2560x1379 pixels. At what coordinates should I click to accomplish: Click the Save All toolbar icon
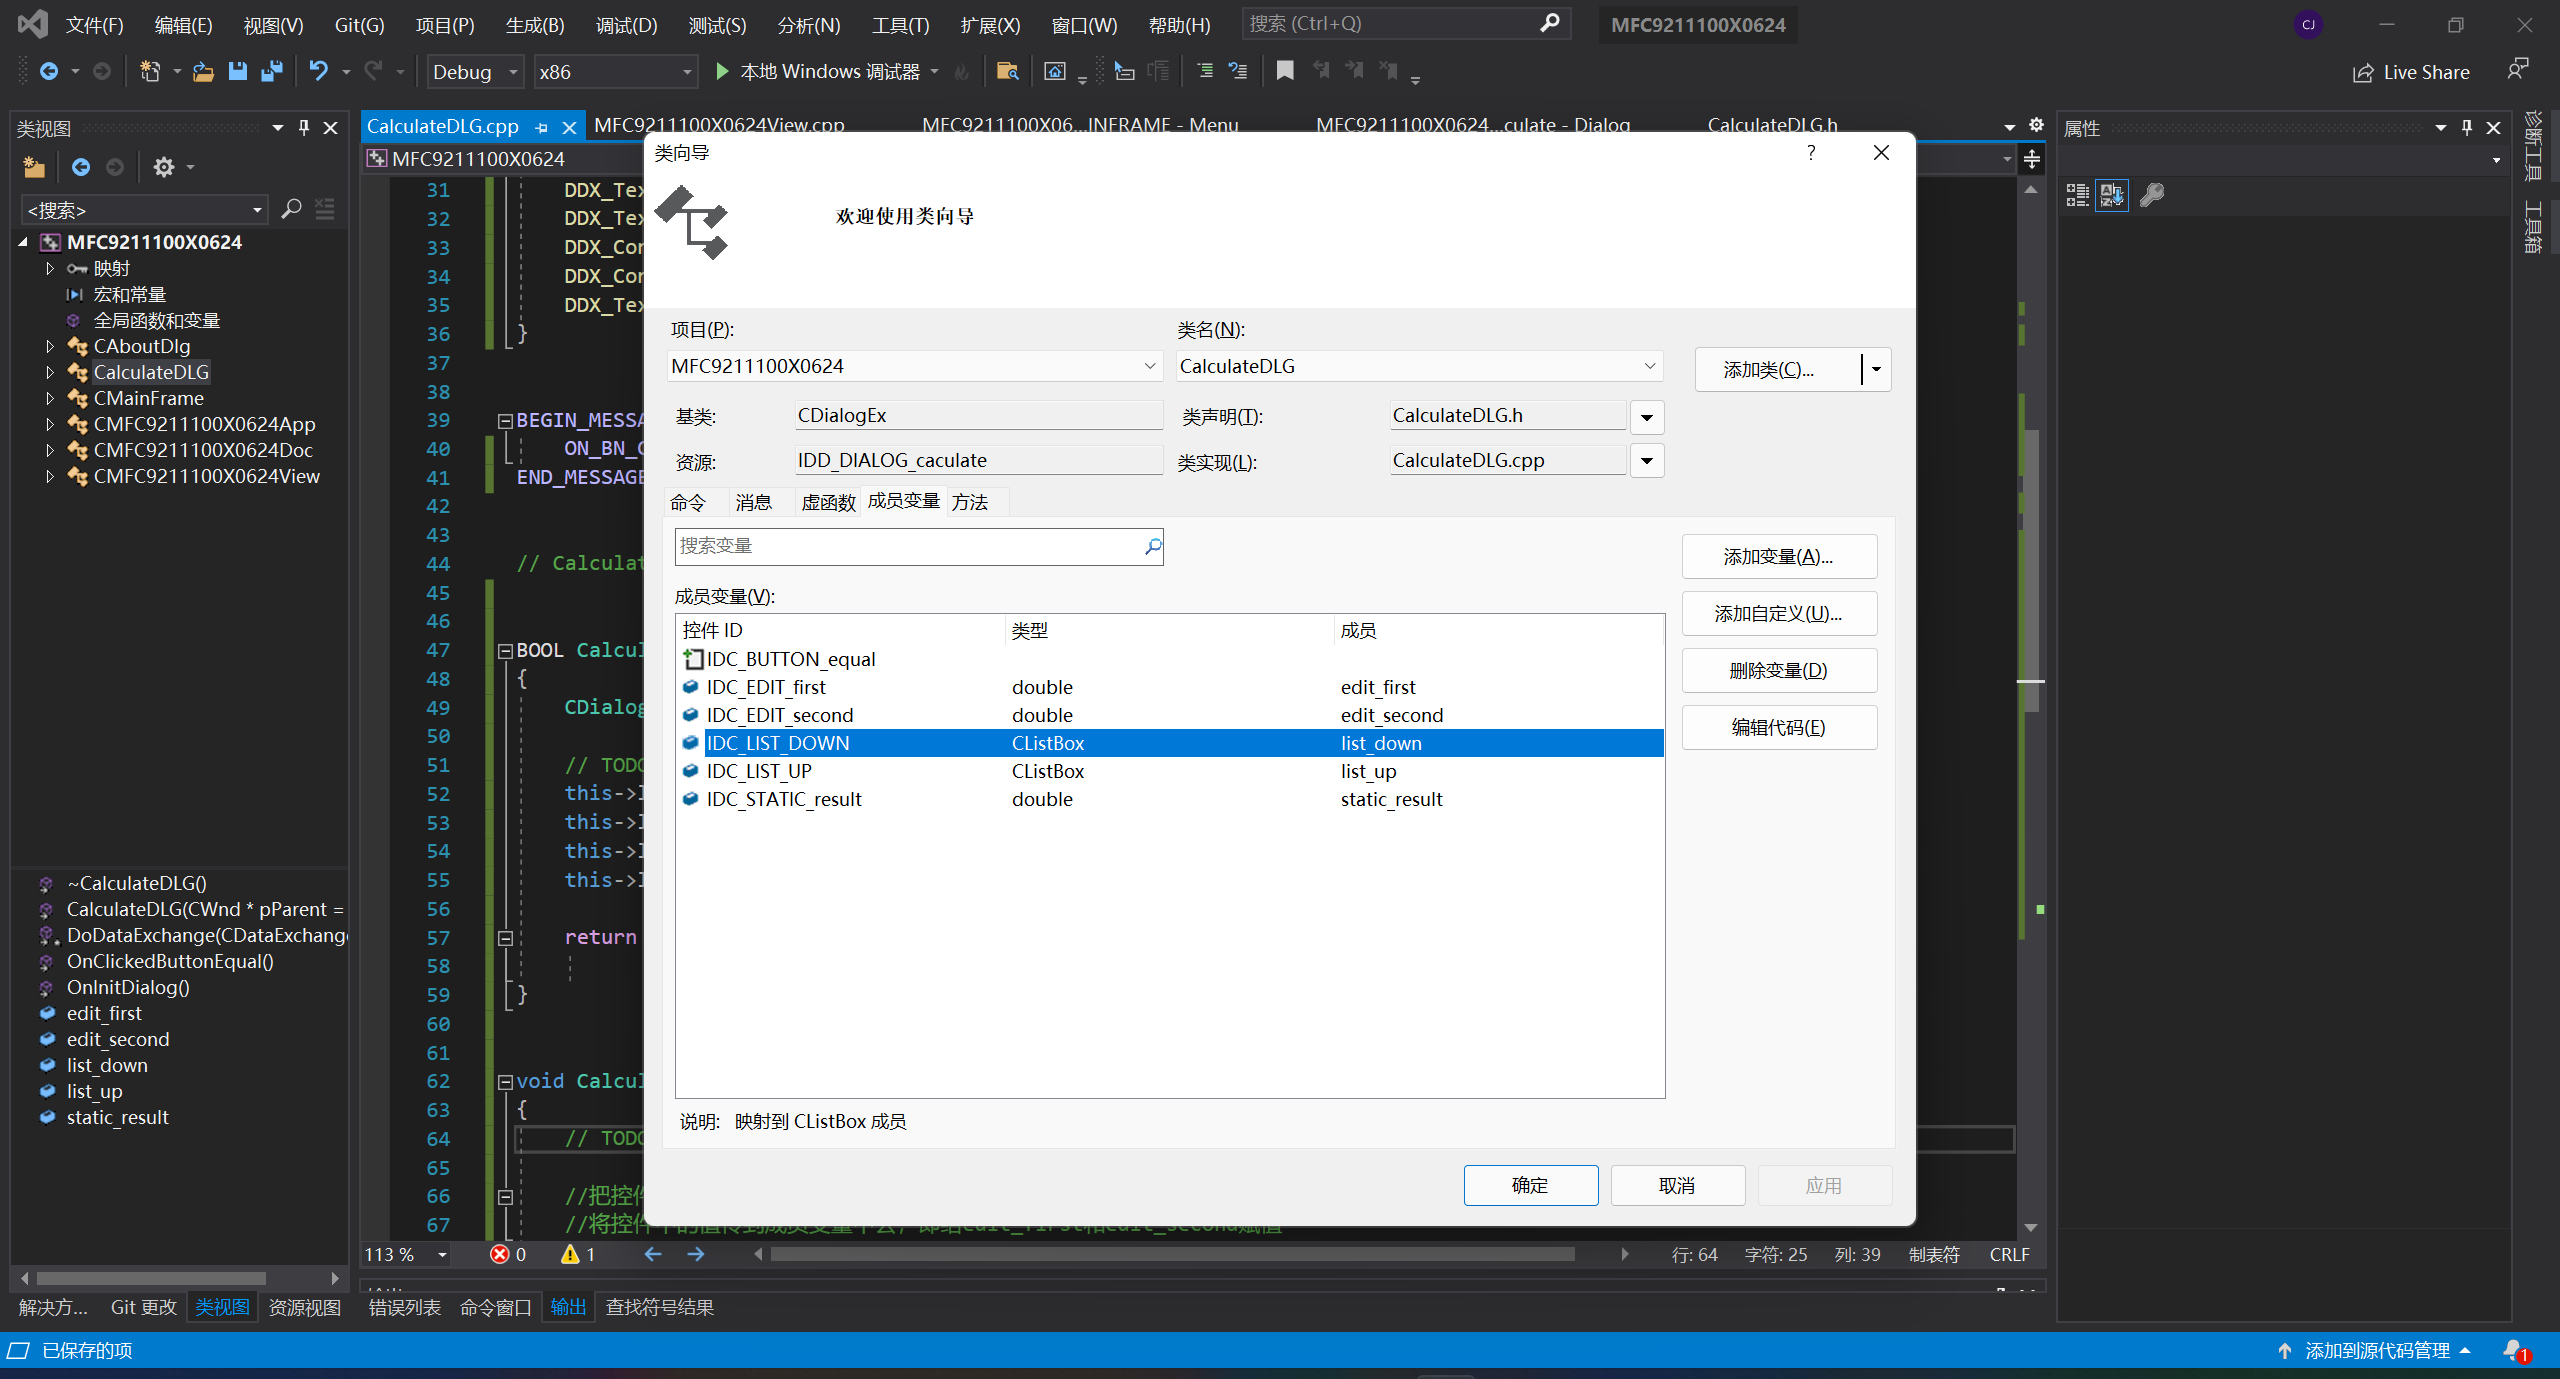click(271, 71)
